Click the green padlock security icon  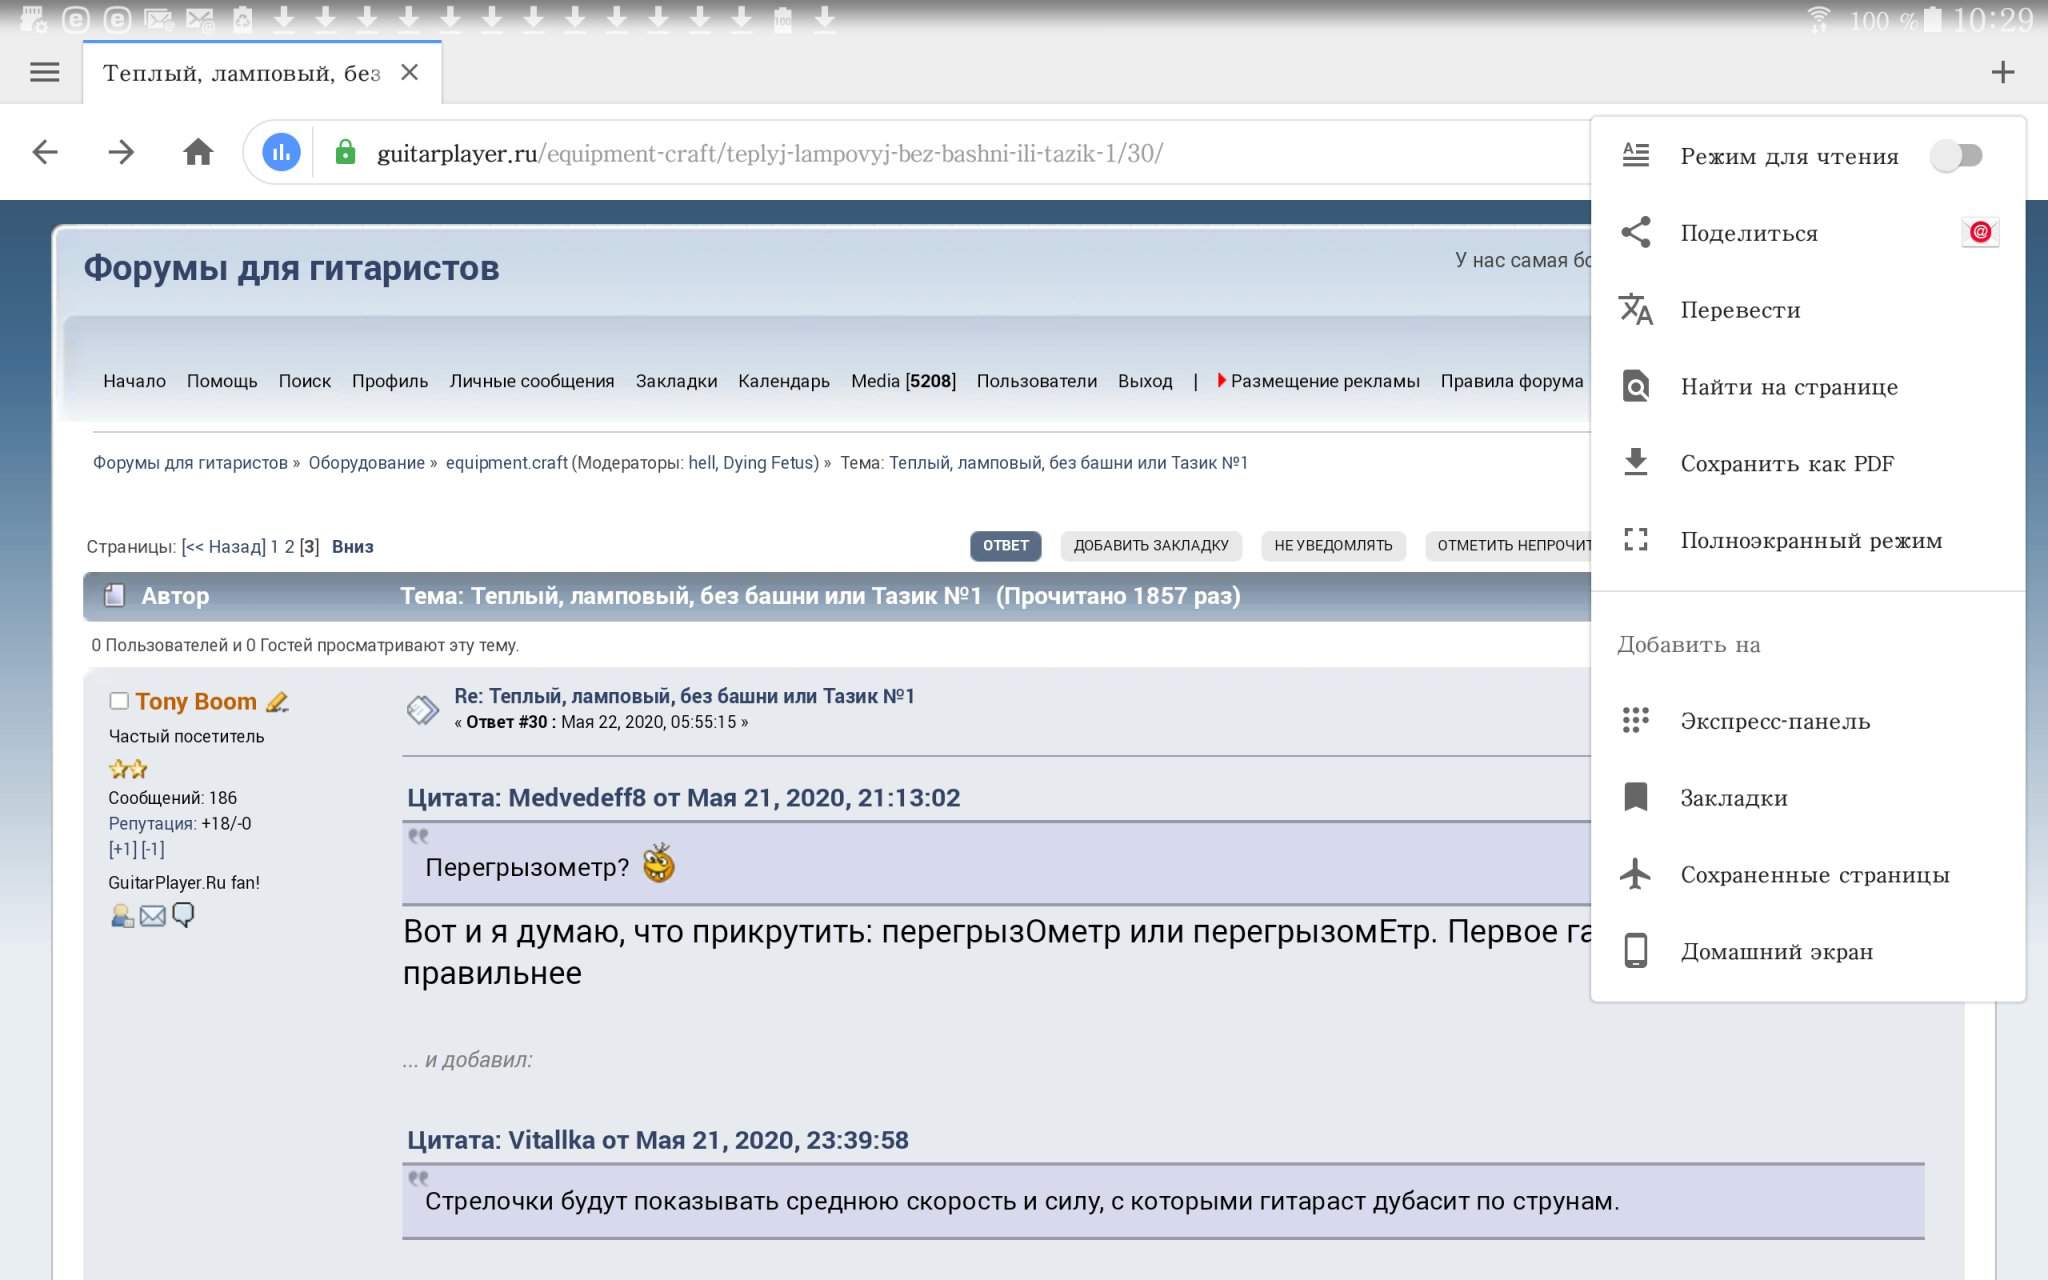point(345,152)
